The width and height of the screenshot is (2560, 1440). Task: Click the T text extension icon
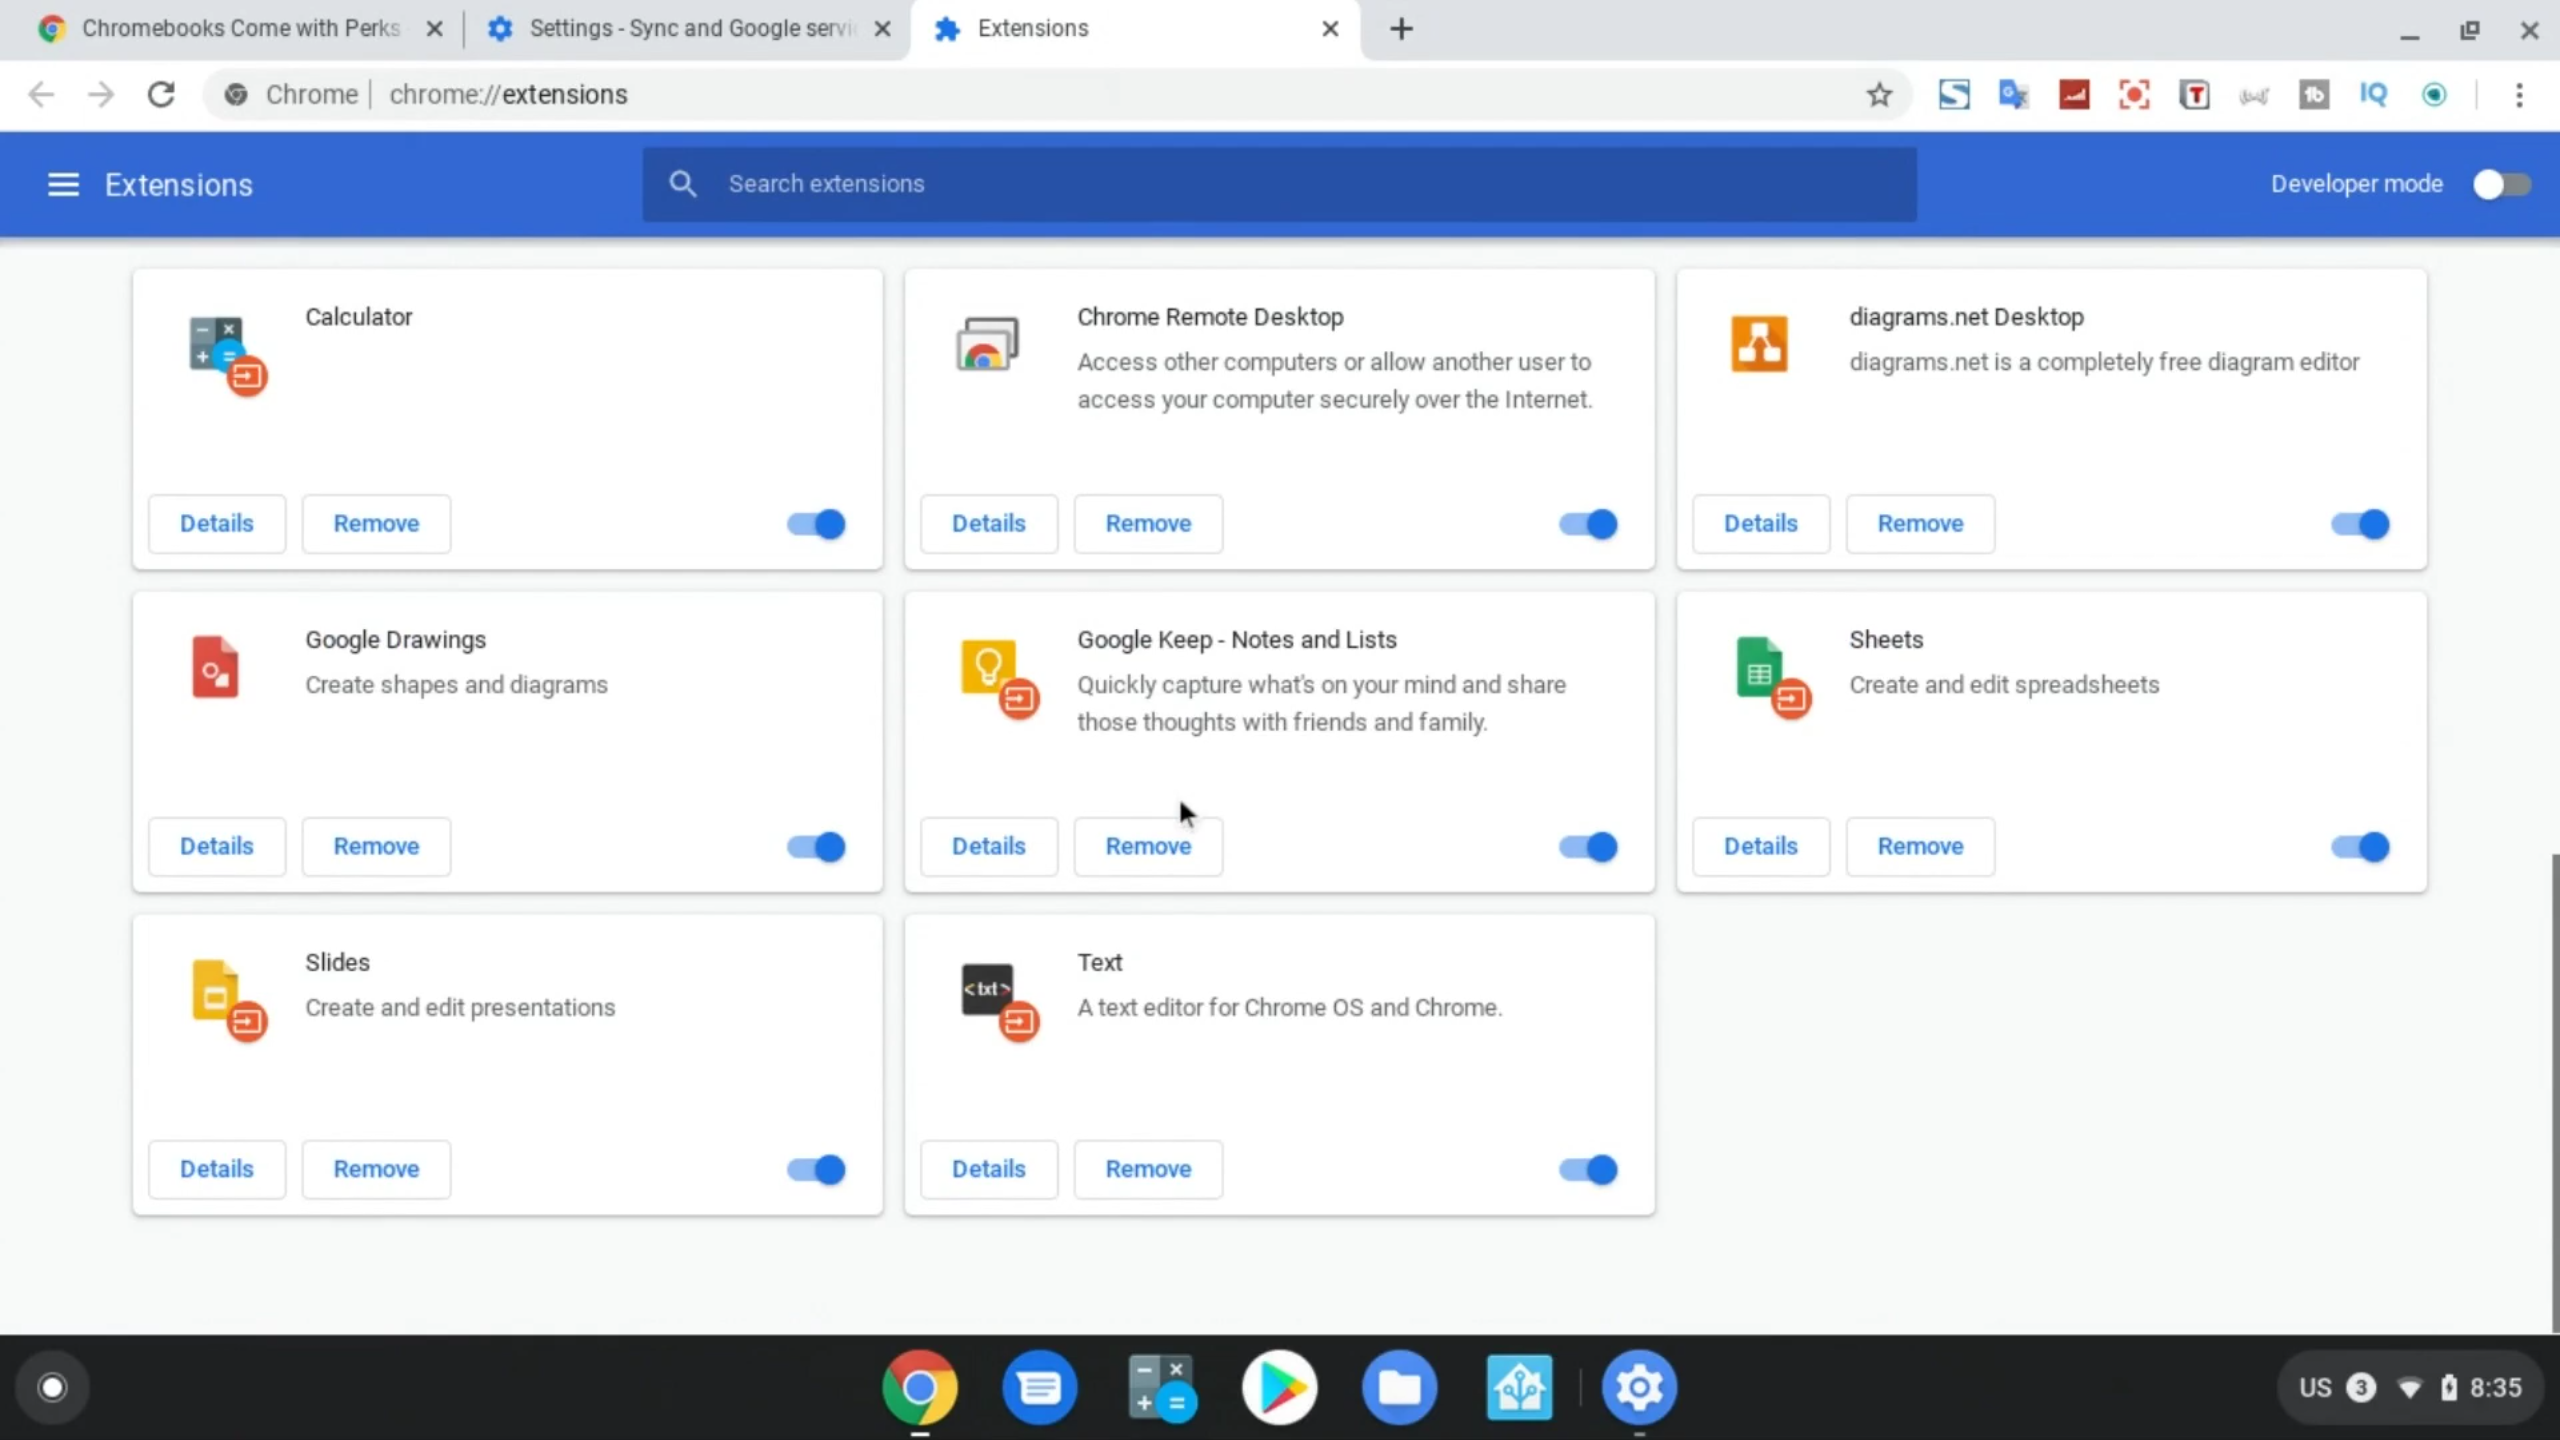point(2194,95)
